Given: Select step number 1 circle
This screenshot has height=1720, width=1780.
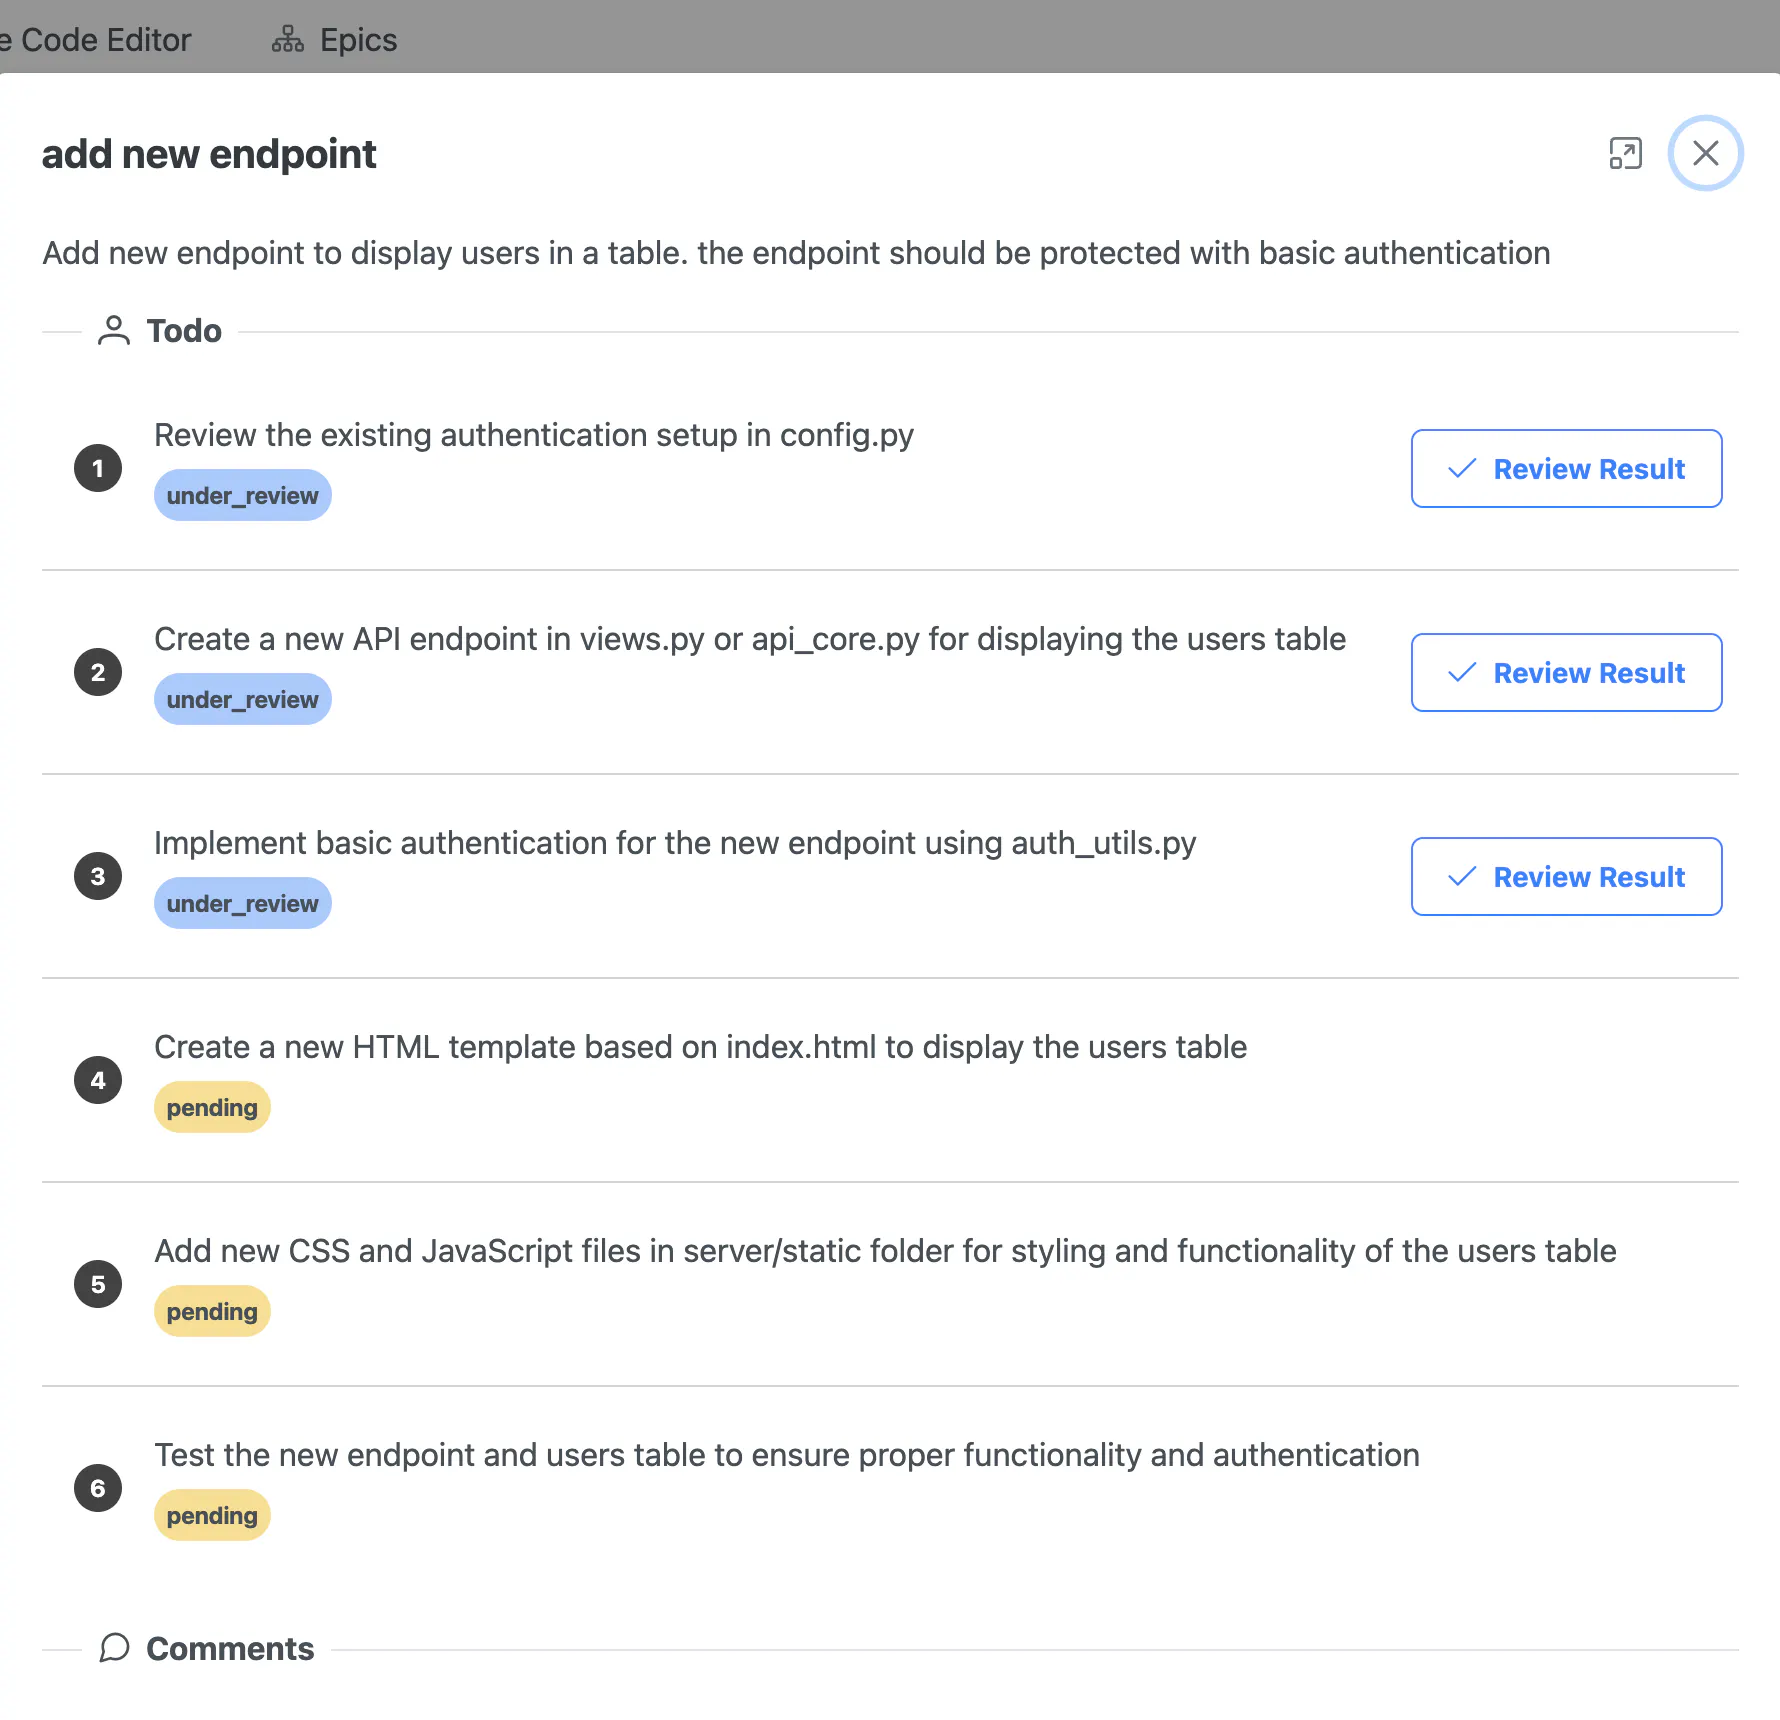Looking at the screenshot, I should coord(98,468).
